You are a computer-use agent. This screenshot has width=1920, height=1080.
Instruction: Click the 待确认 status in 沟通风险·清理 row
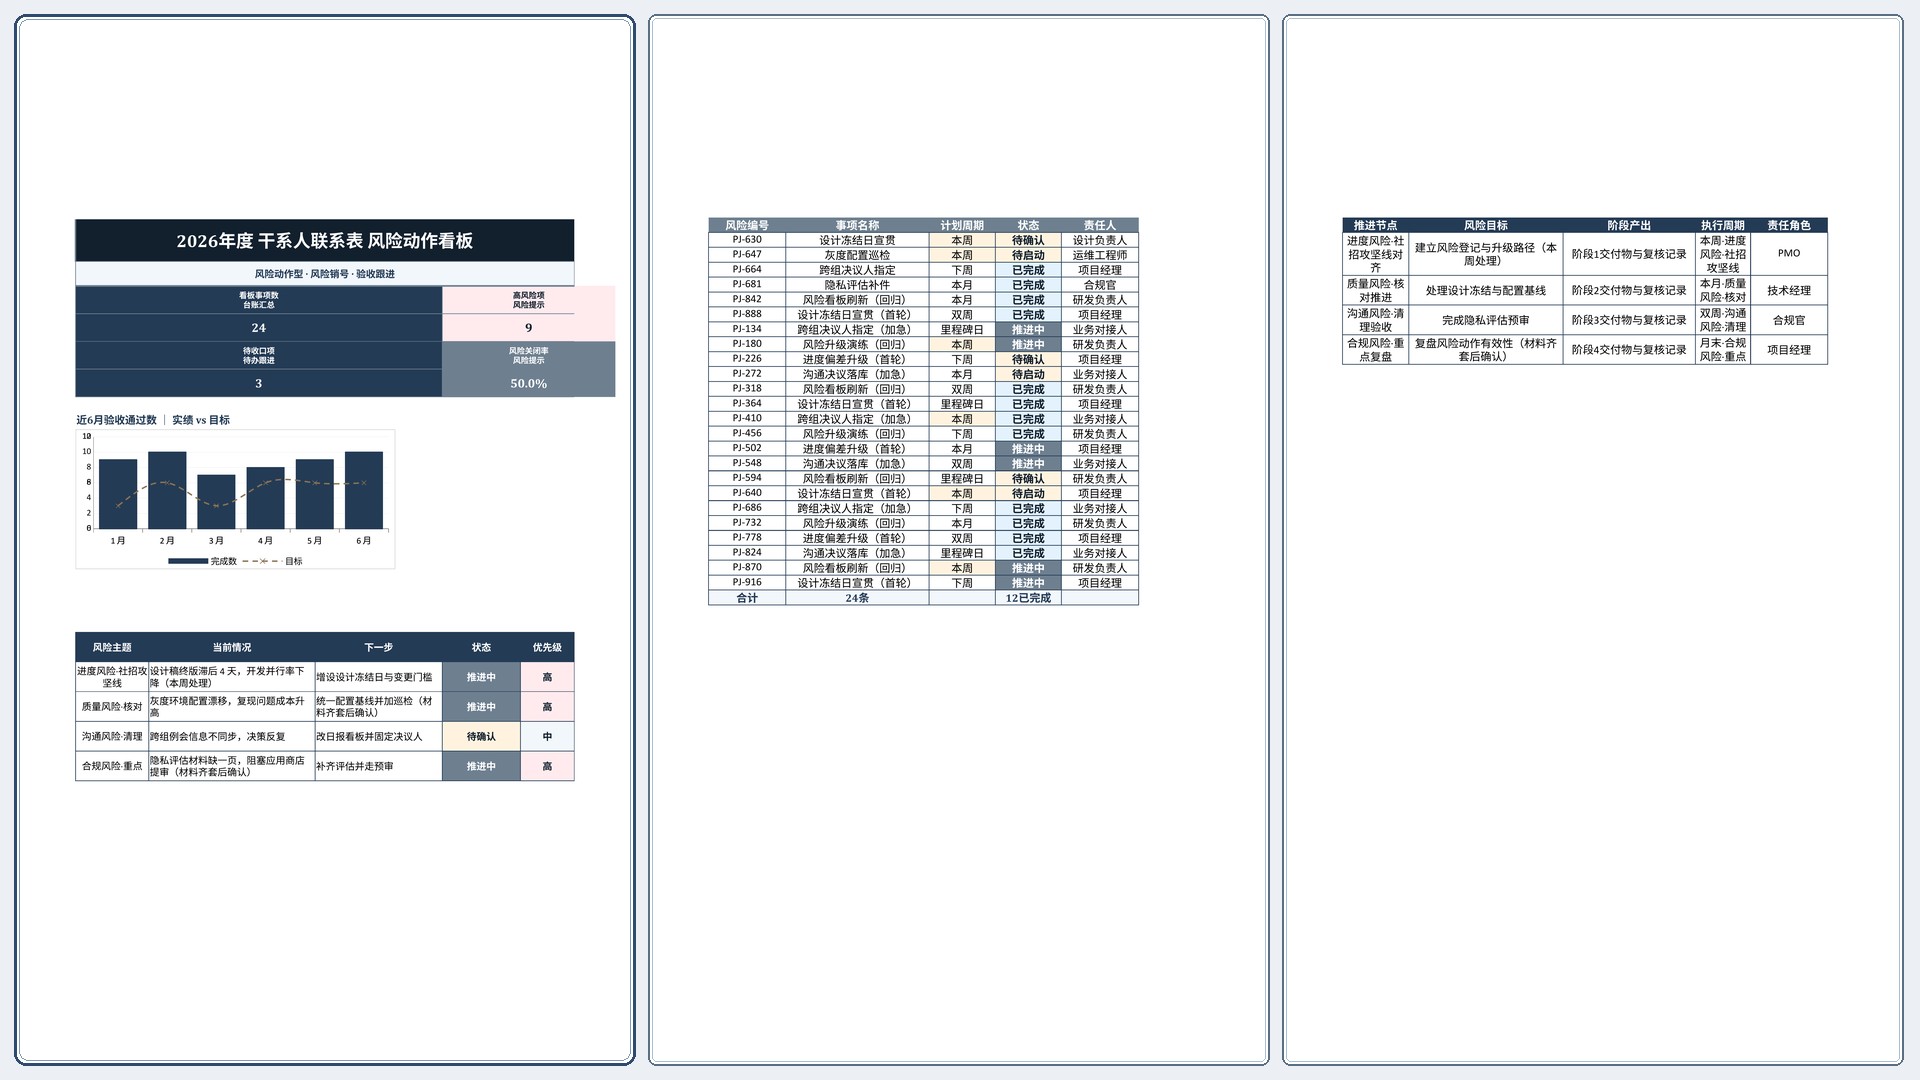tap(481, 737)
